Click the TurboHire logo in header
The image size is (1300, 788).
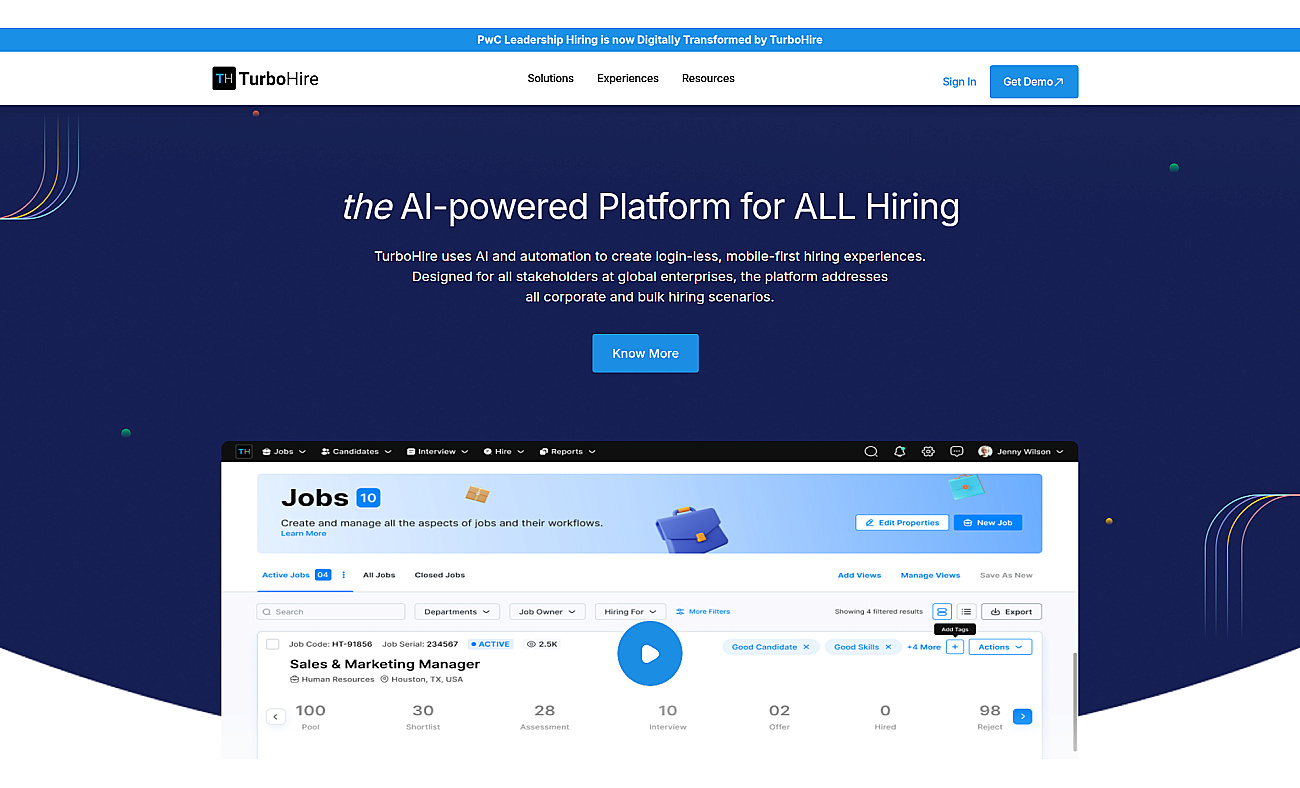[265, 79]
